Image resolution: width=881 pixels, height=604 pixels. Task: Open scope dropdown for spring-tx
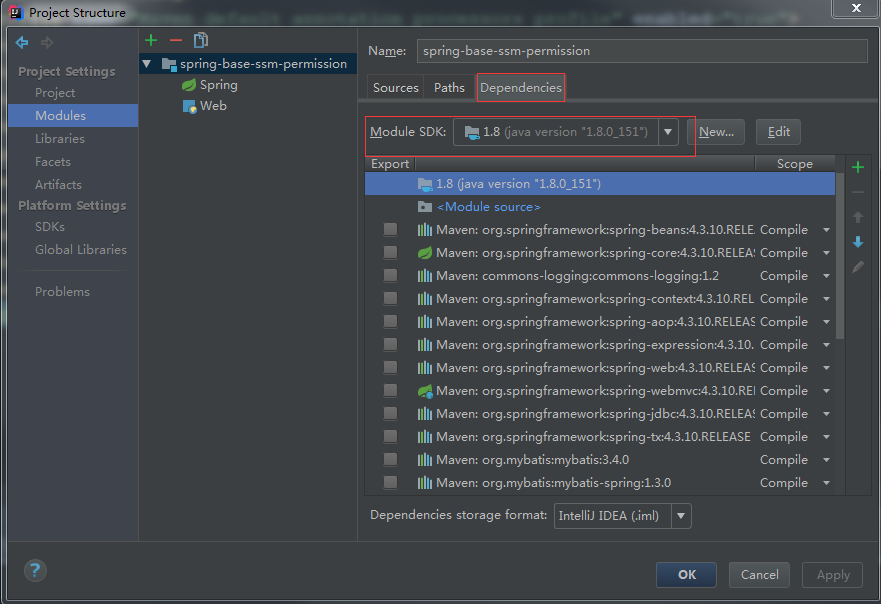pyautogui.click(x=826, y=437)
